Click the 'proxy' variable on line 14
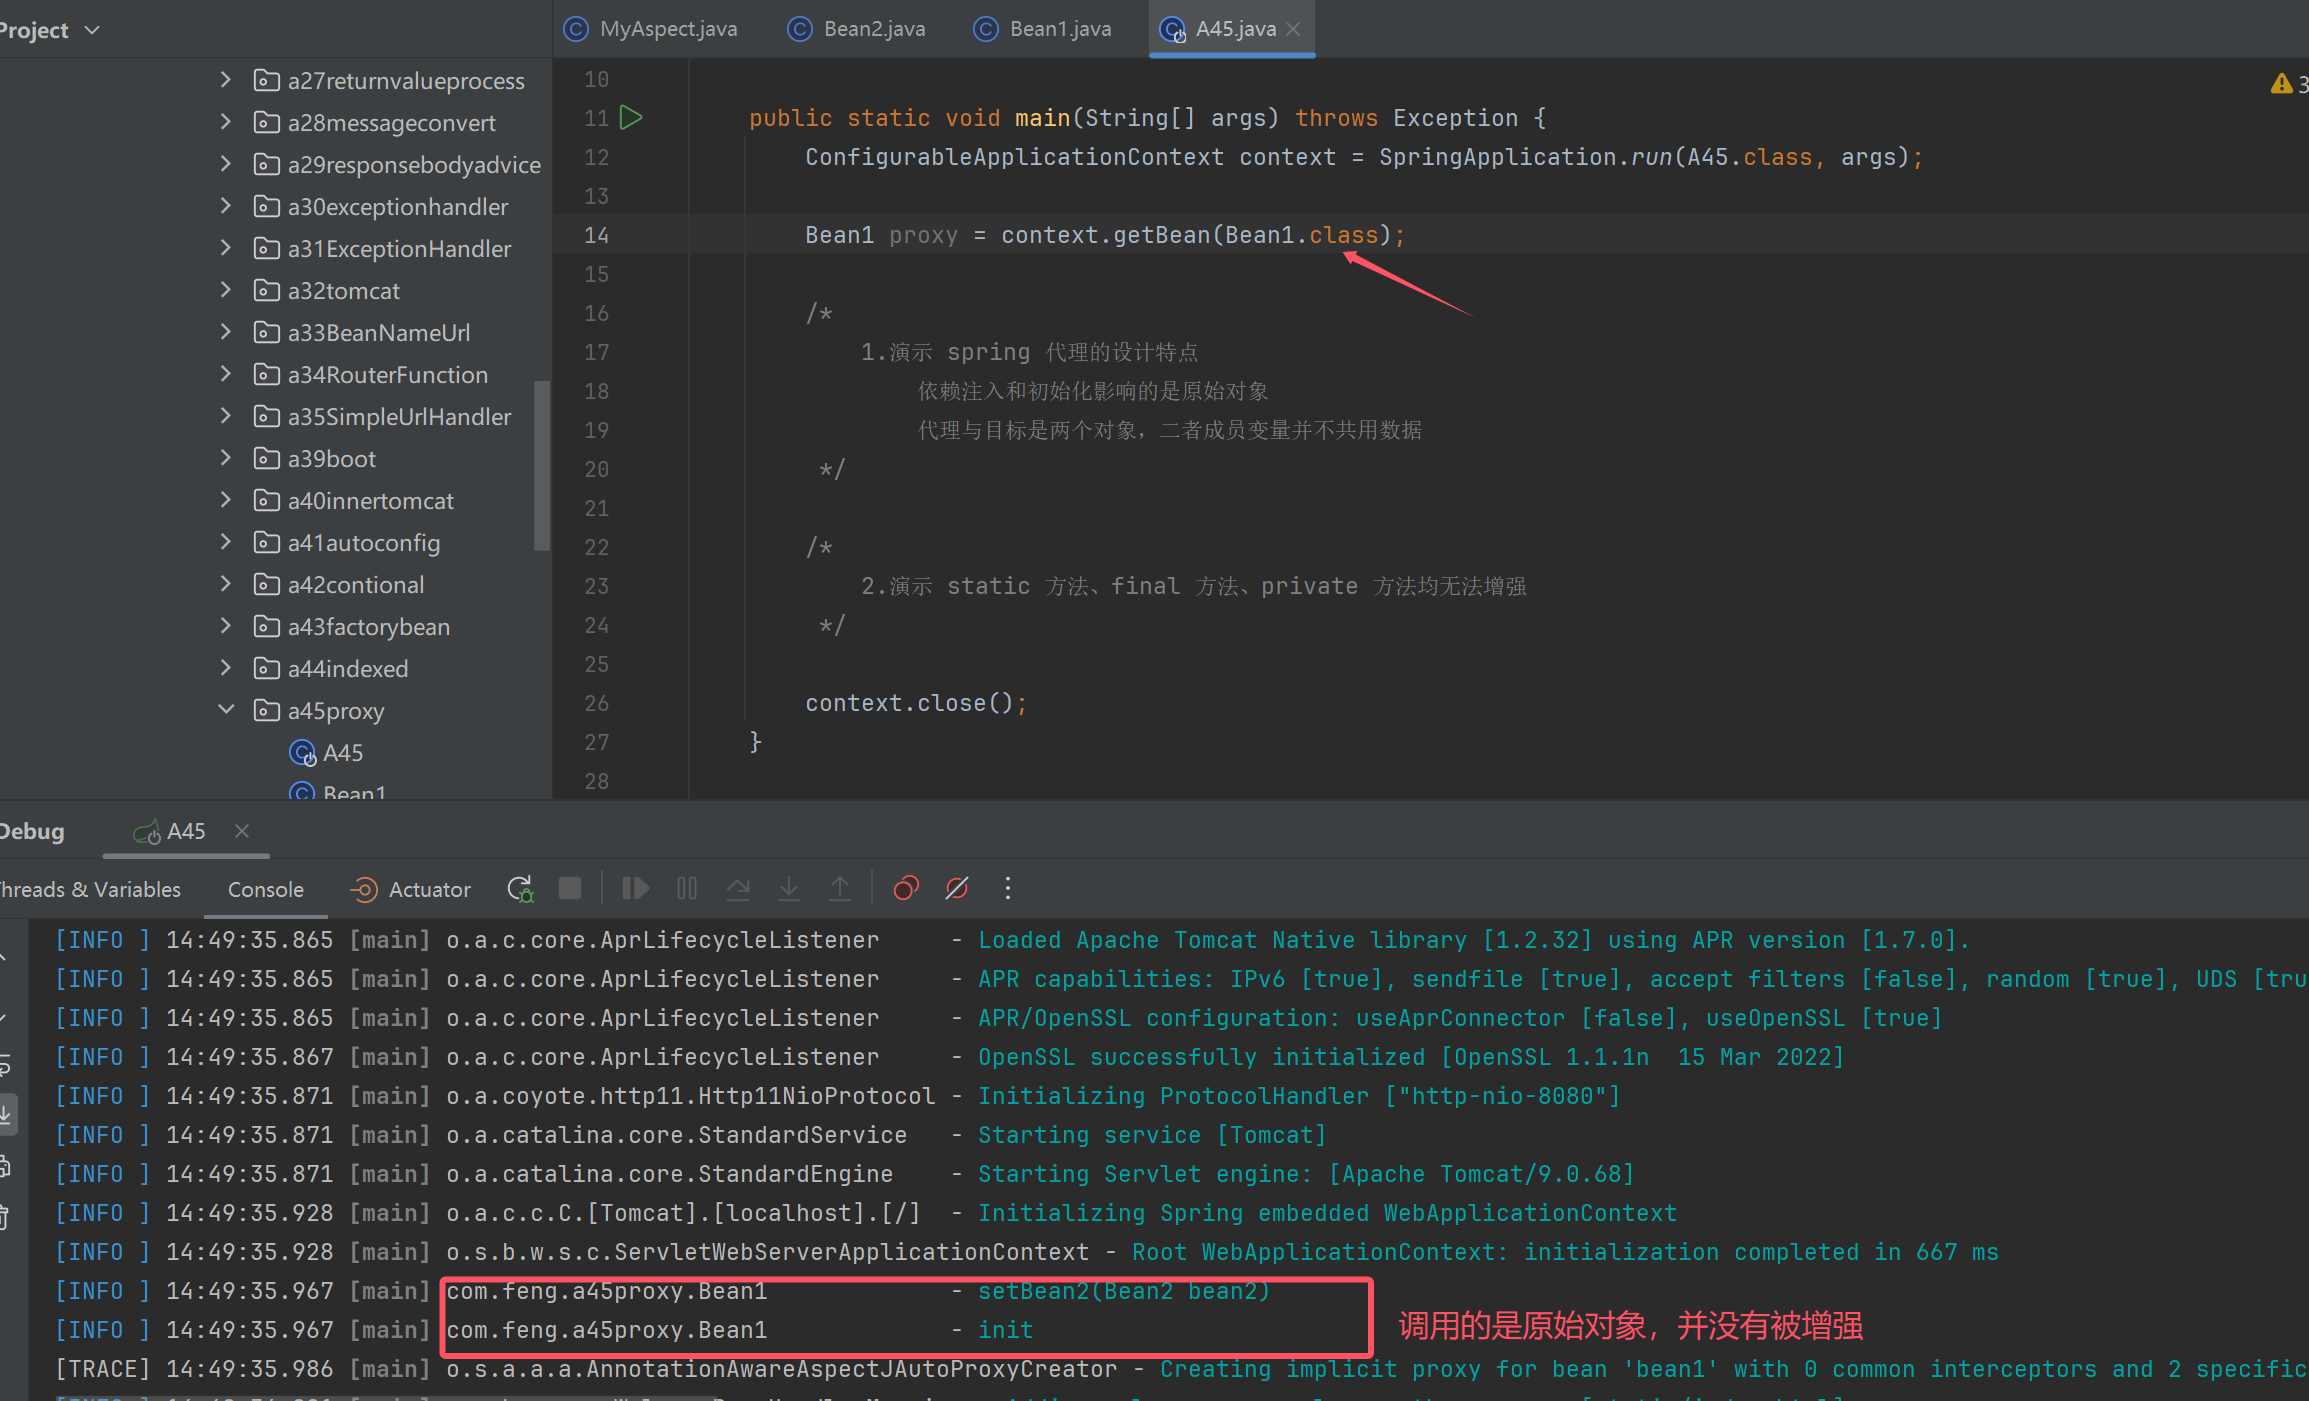 pyautogui.click(x=923, y=235)
